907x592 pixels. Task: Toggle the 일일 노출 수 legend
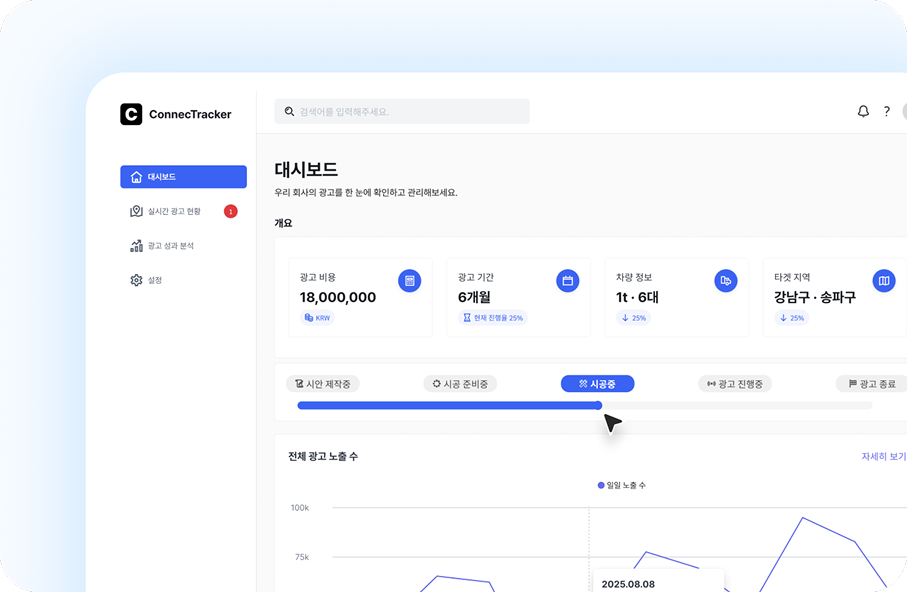click(622, 485)
